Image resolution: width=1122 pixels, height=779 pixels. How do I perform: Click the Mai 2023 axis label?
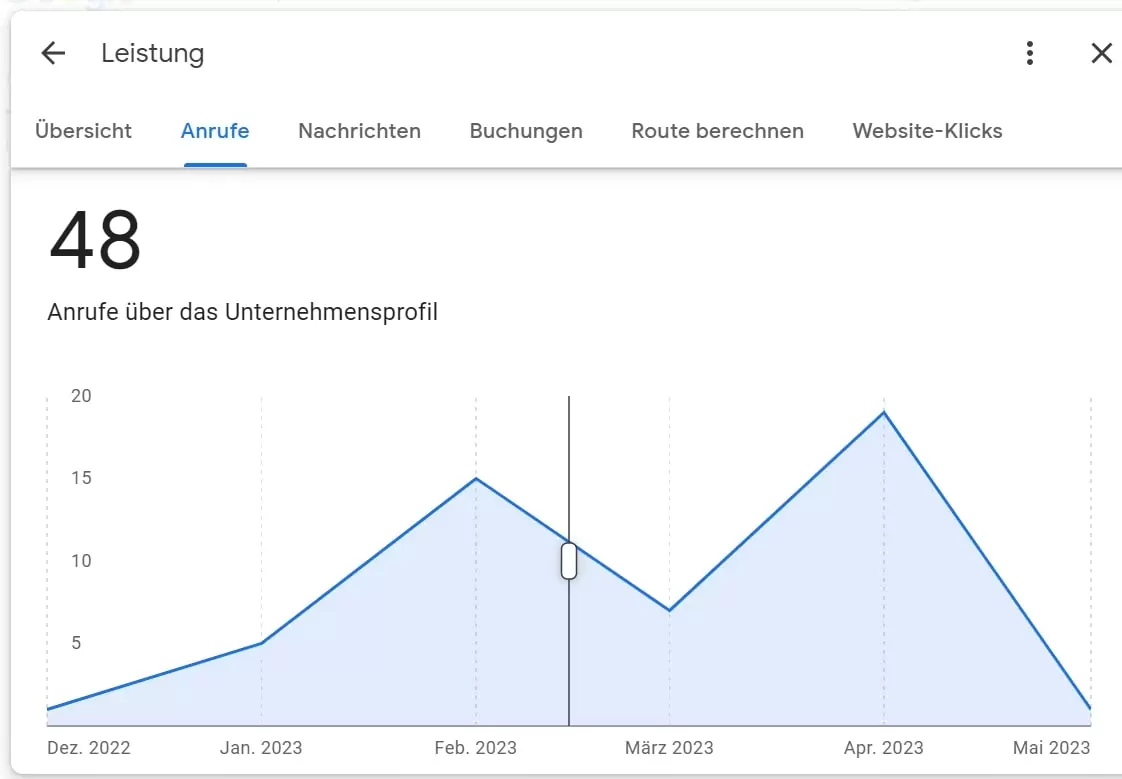tap(1051, 748)
